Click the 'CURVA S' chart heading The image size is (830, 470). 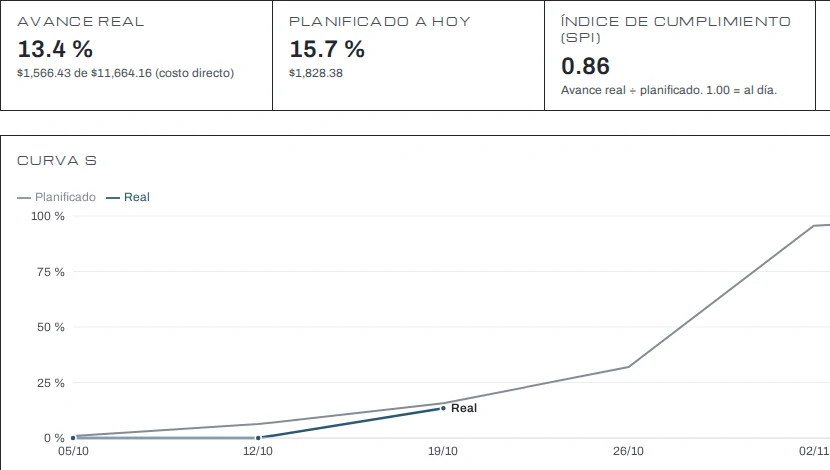57,160
